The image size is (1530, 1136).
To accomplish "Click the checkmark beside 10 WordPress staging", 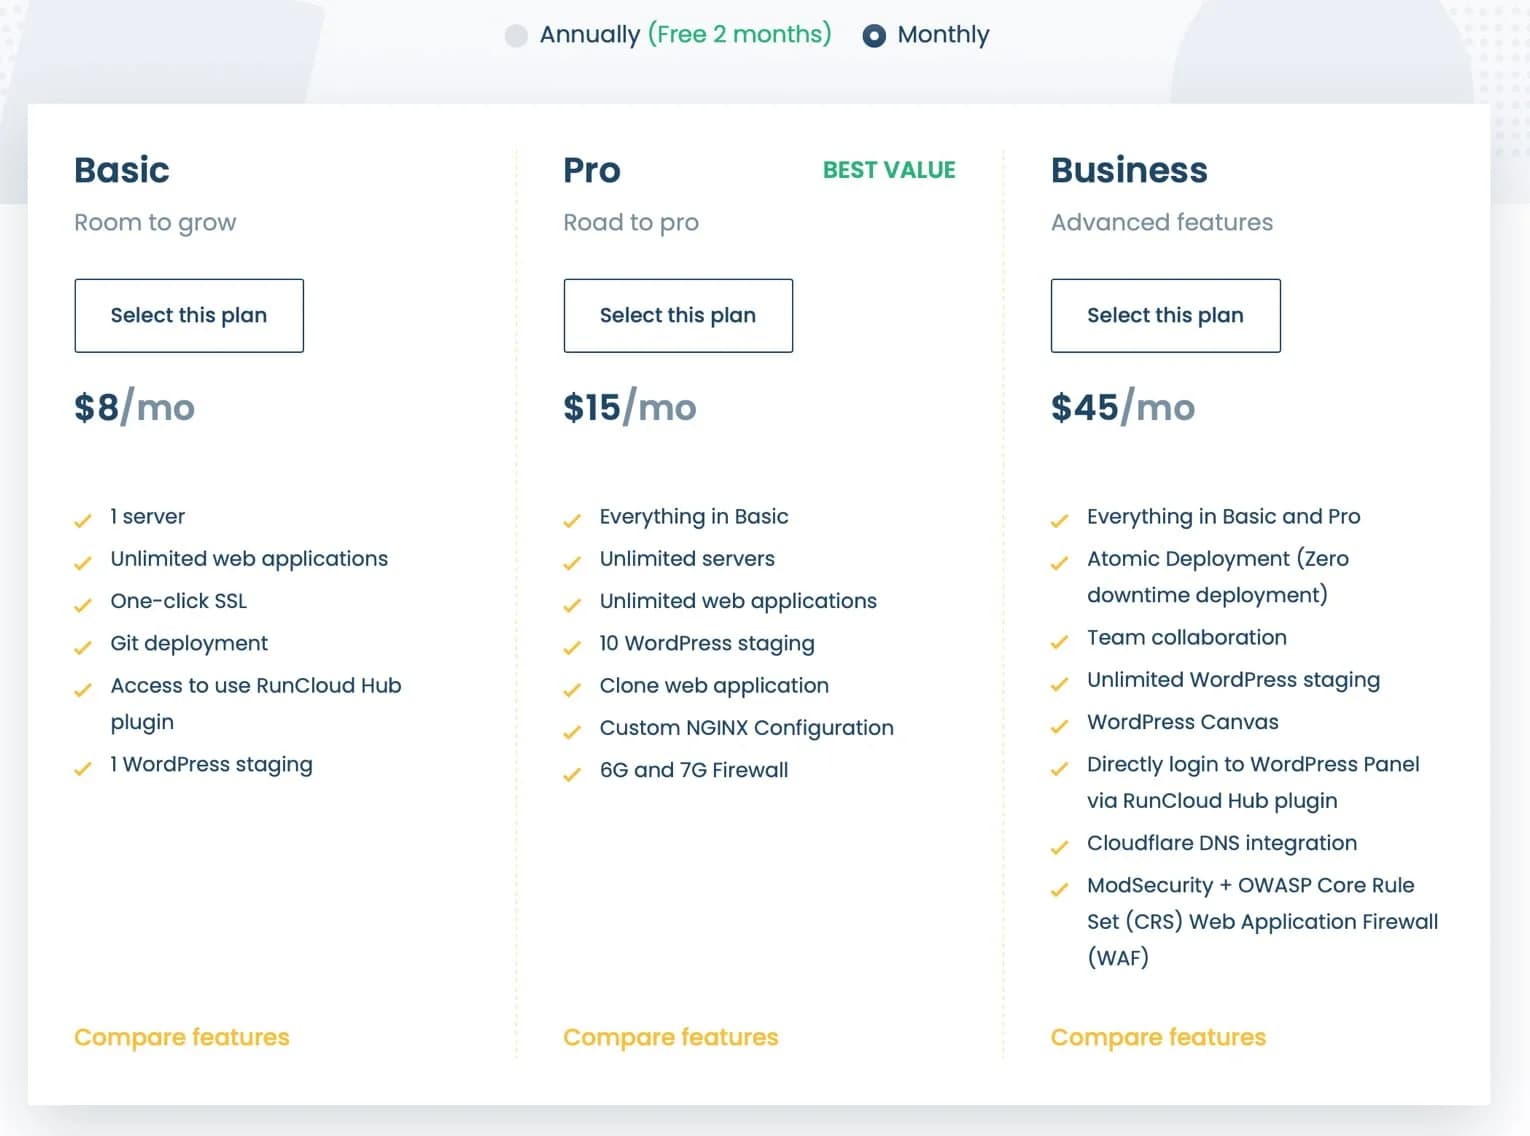I will (x=574, y=647).
